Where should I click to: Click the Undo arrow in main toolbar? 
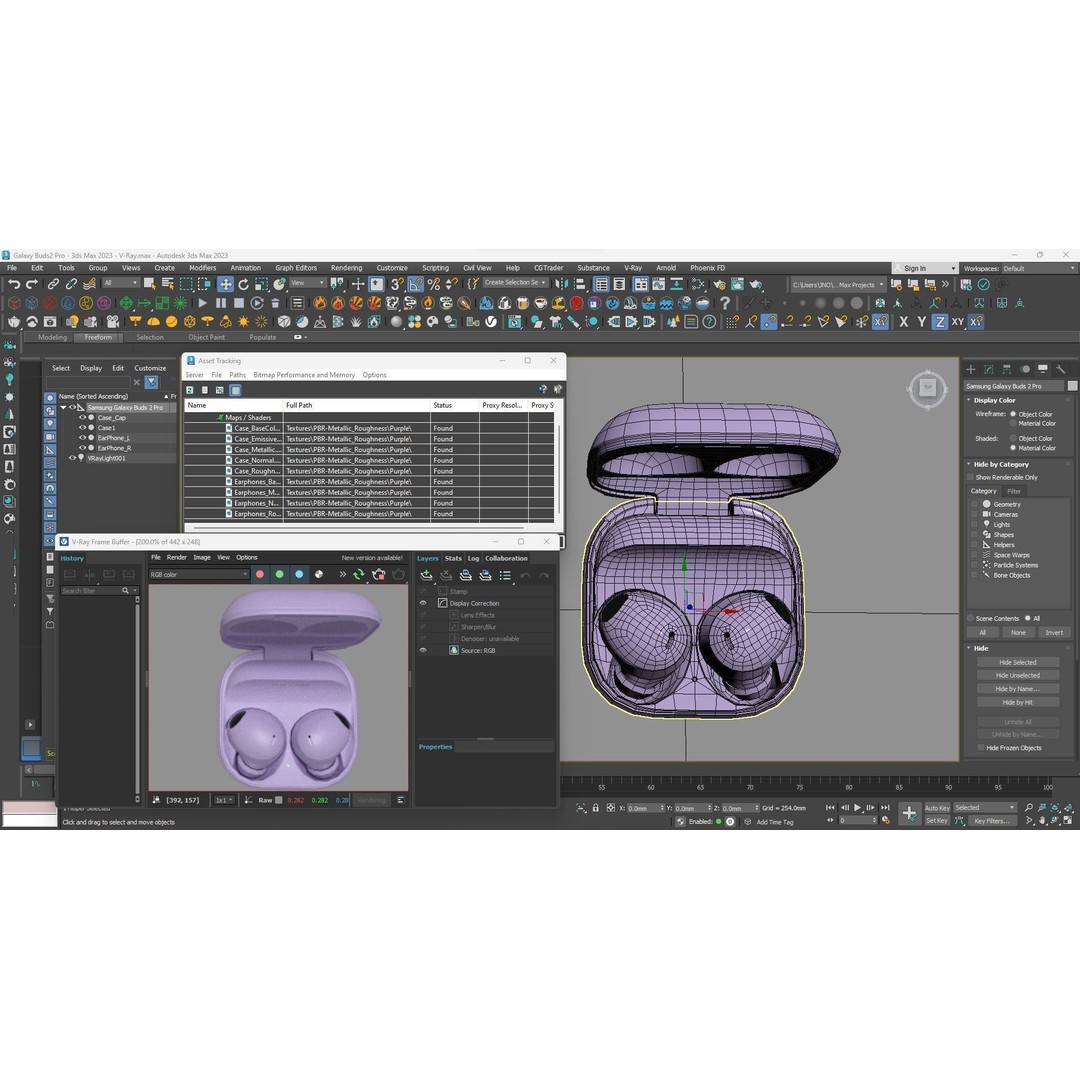tap(14, 284)
